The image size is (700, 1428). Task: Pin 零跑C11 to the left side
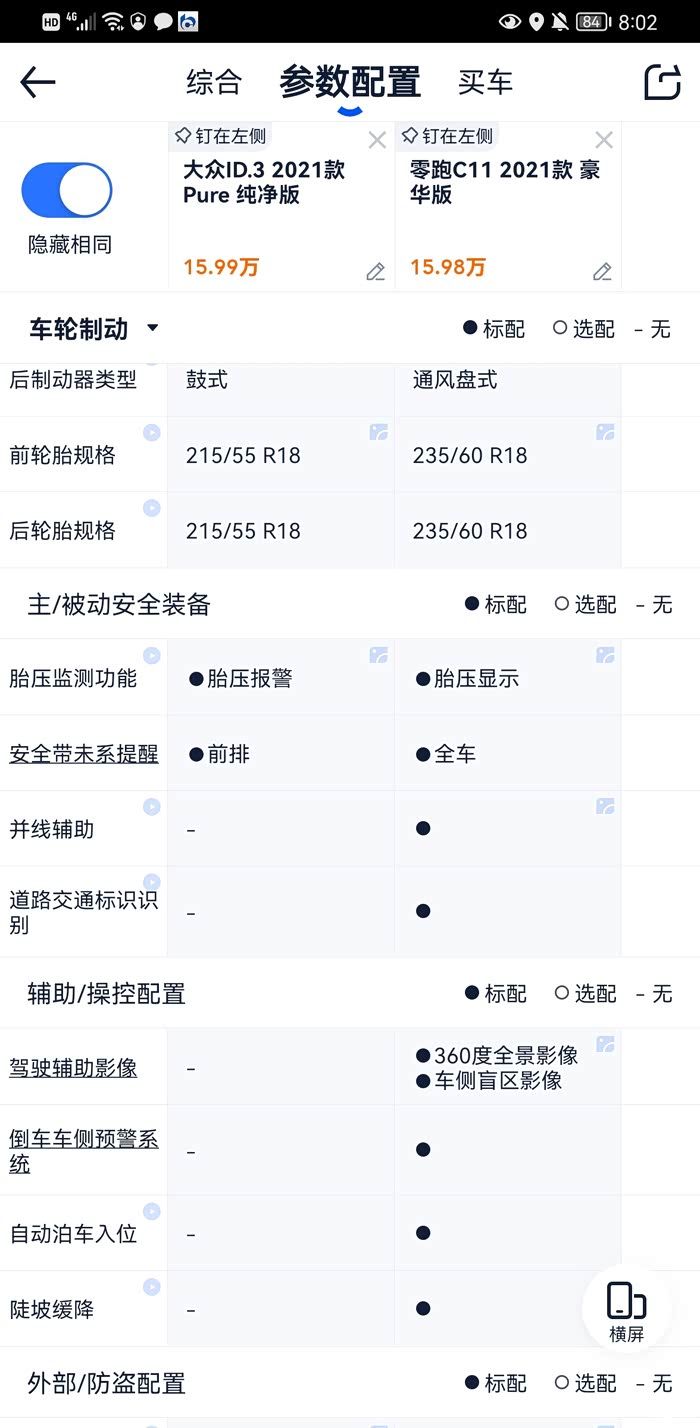447,136
